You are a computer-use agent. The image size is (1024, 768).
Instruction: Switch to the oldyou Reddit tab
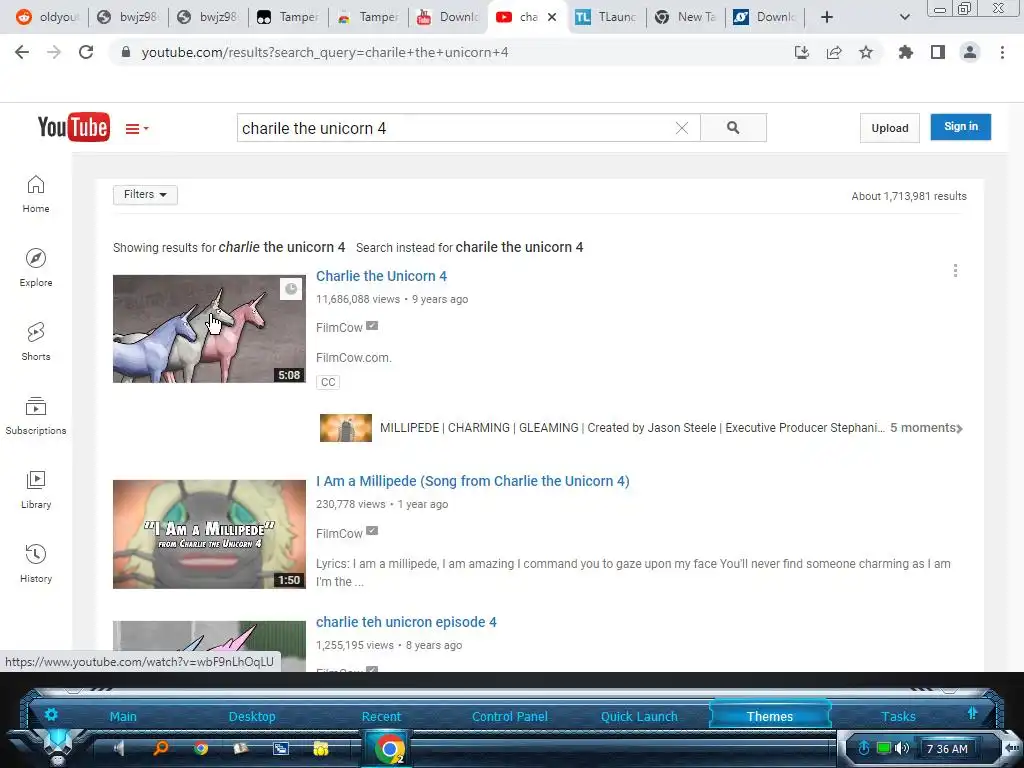point(47,17)
